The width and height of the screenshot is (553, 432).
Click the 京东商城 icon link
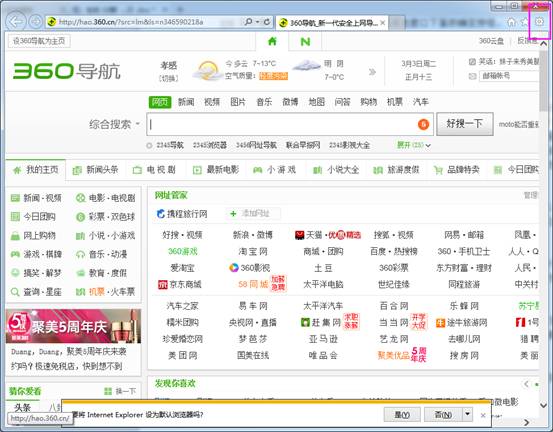pyautogui.click(x=163, y=284)
